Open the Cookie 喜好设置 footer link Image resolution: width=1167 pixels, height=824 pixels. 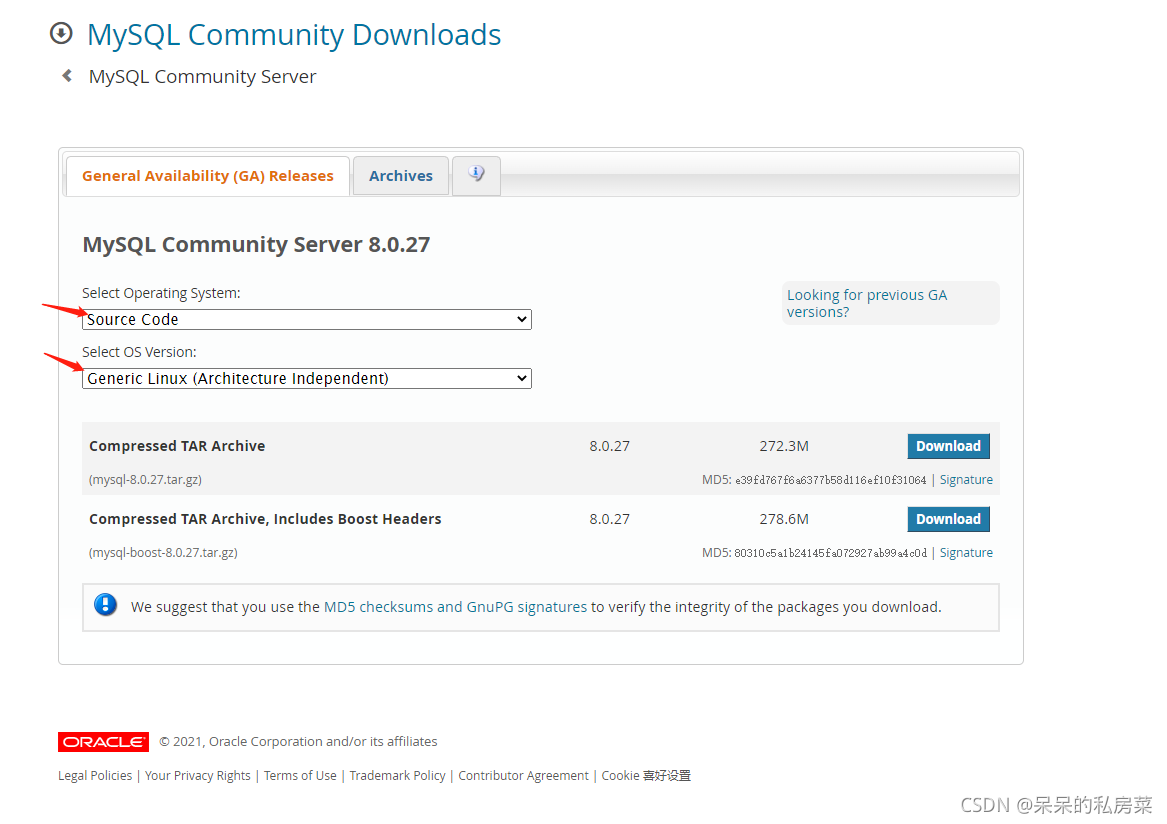[x=646, y=776]
